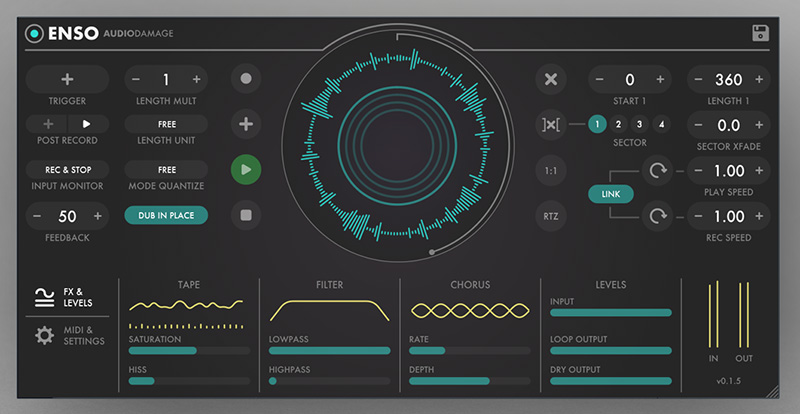Adjust the Lowpass filter slider

pos(330,351)
